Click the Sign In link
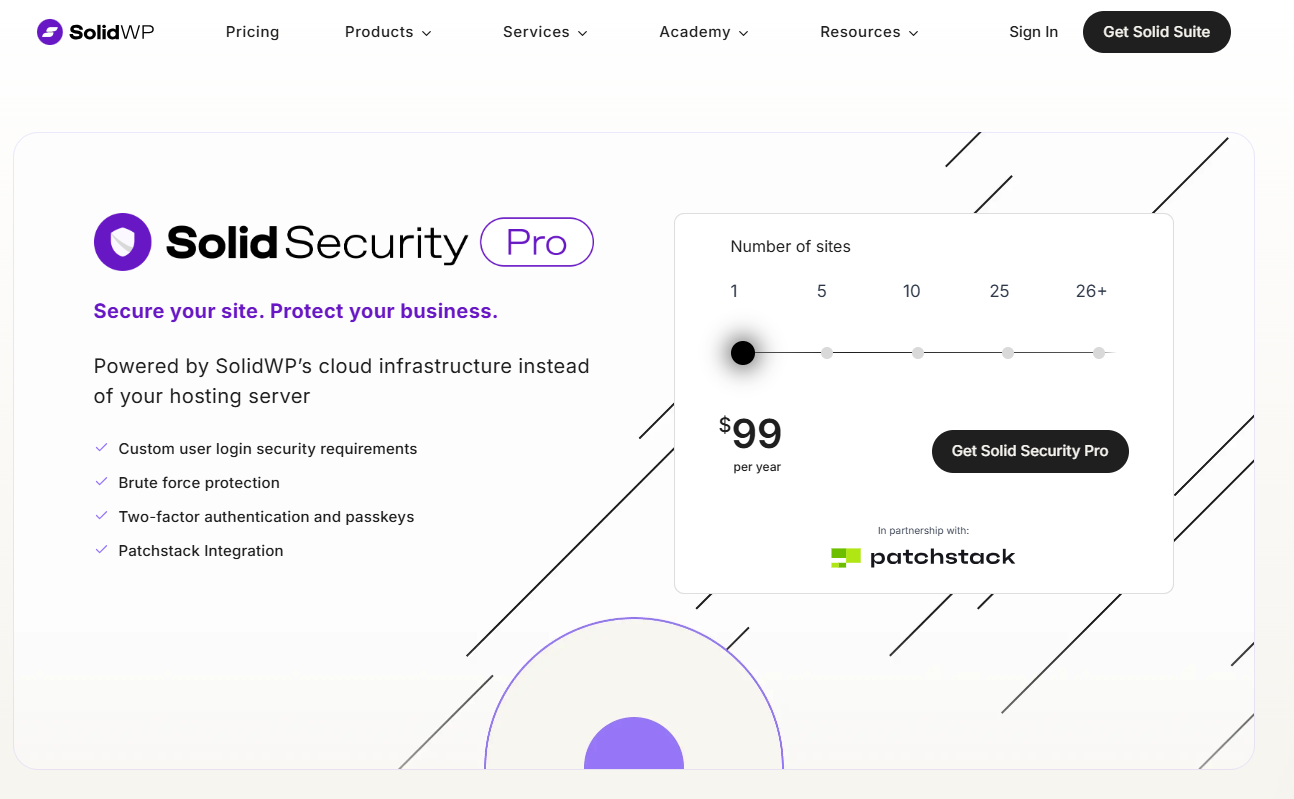 pyautogui.click(x=1033, y=31)
